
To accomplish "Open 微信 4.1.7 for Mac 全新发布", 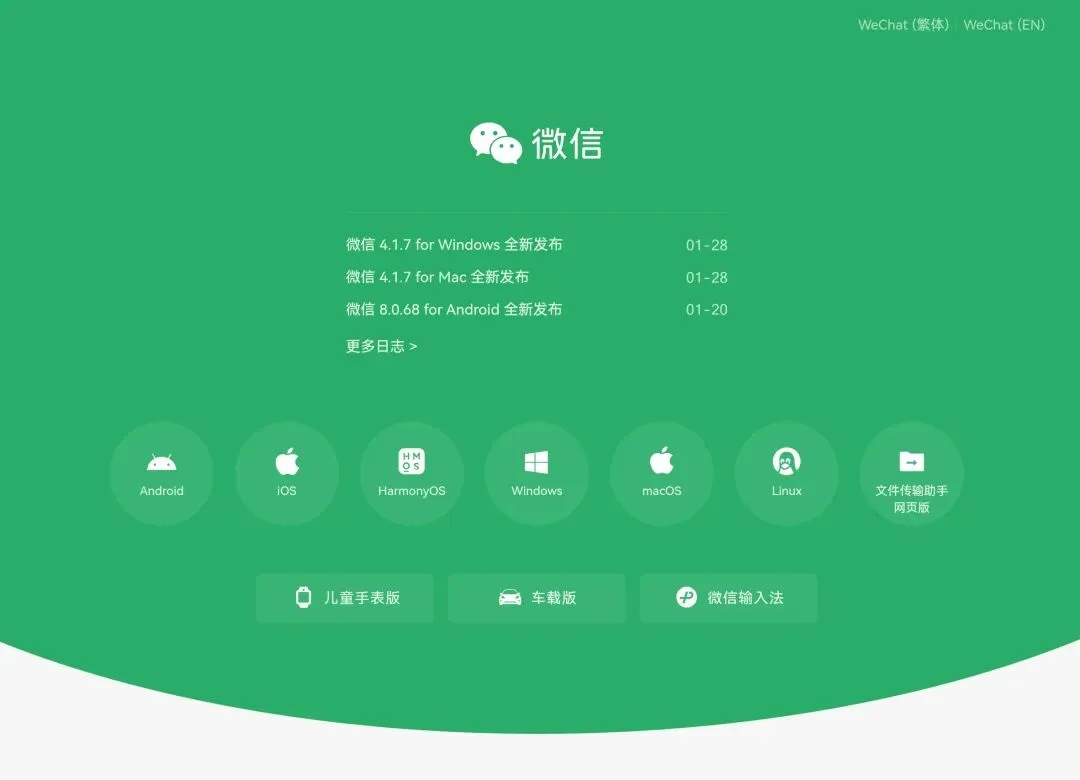I will (x=437, y=277).
